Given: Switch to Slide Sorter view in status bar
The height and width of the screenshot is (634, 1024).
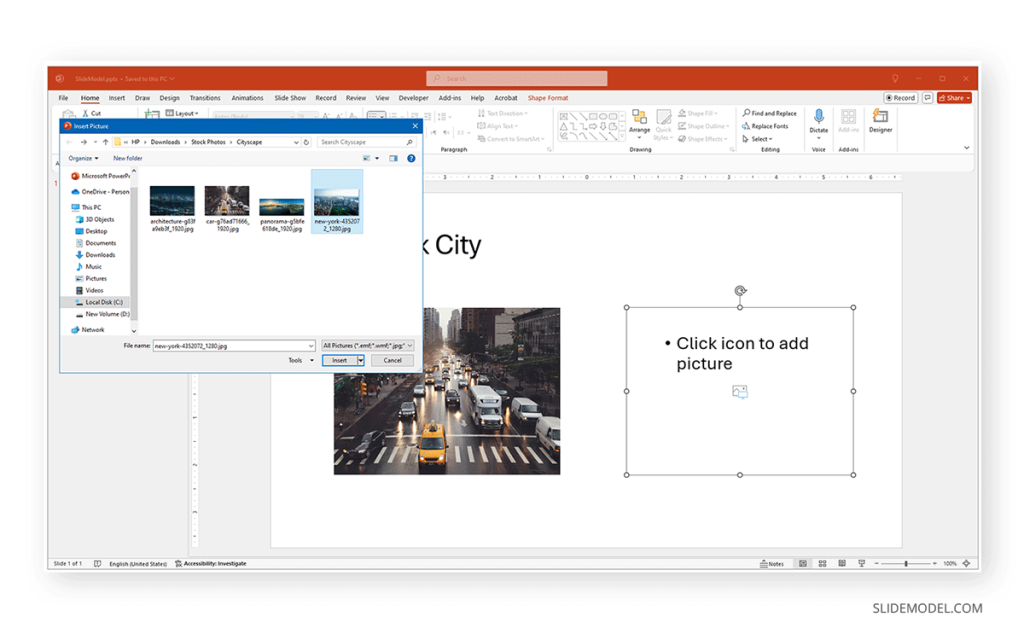Looking at the screenshot, I should tap(822, 564).
